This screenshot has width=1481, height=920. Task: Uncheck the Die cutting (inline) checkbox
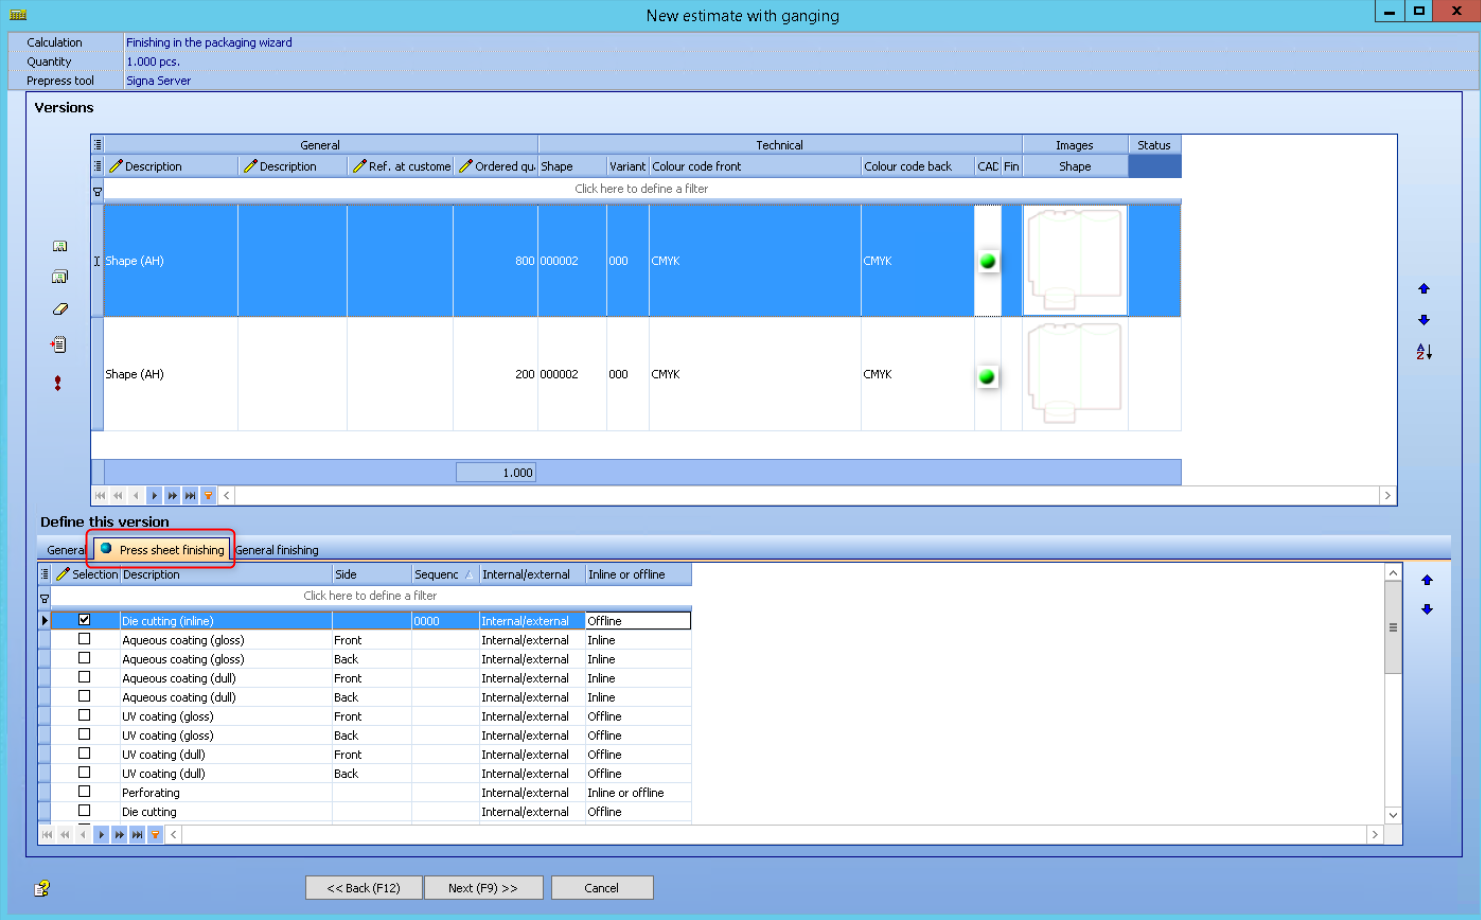(x=84, y=620)
